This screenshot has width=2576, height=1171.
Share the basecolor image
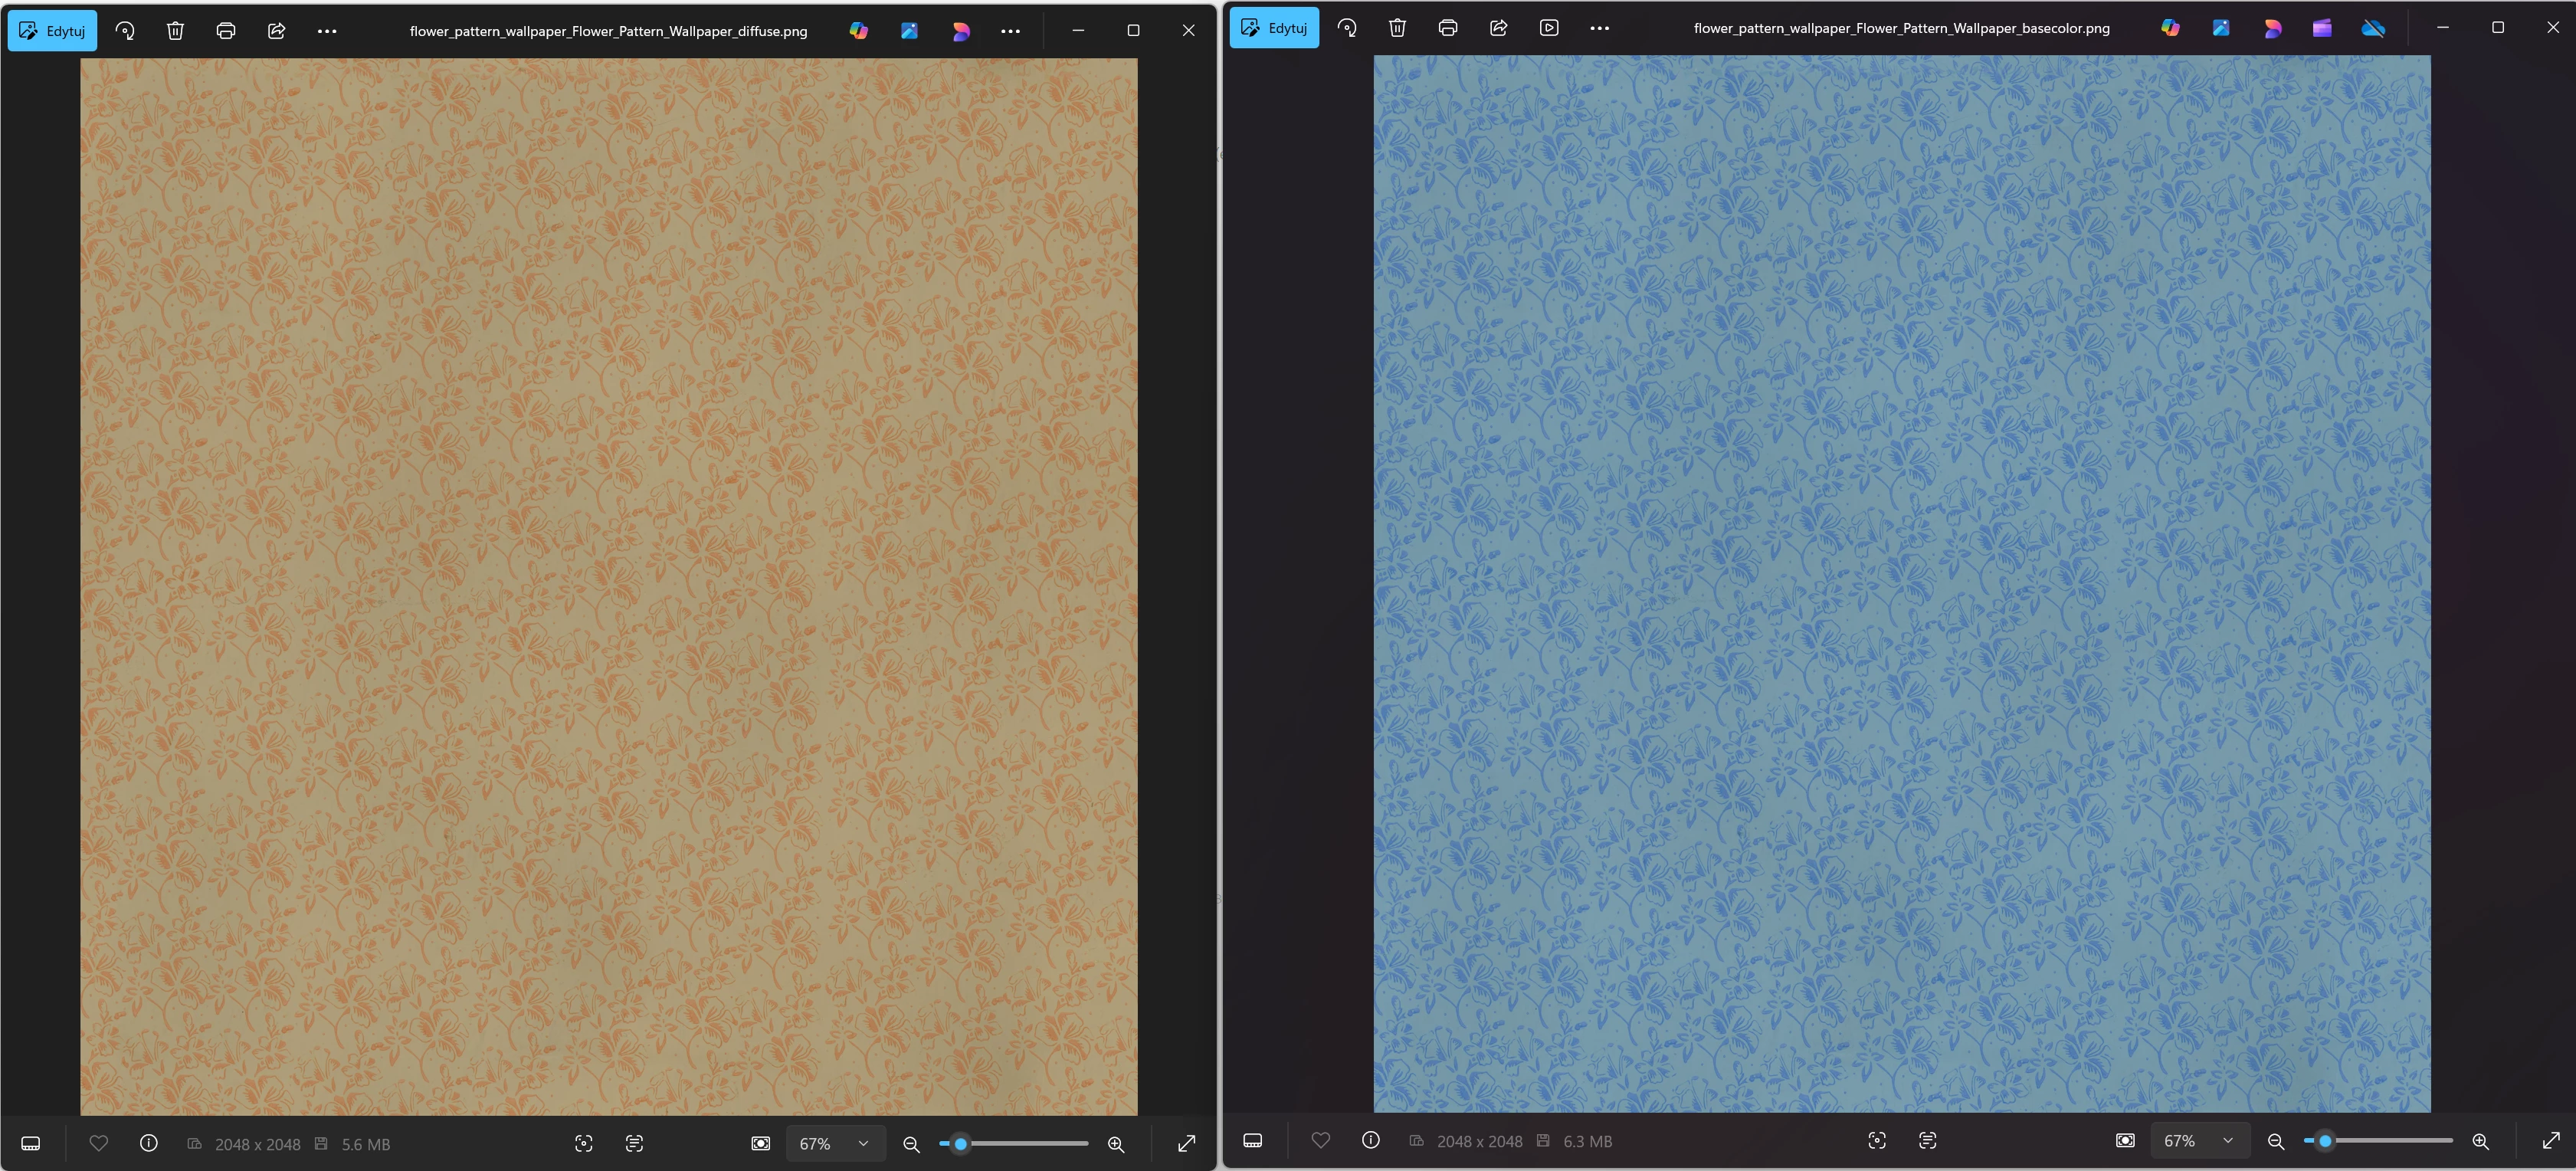pos(1498,28)
